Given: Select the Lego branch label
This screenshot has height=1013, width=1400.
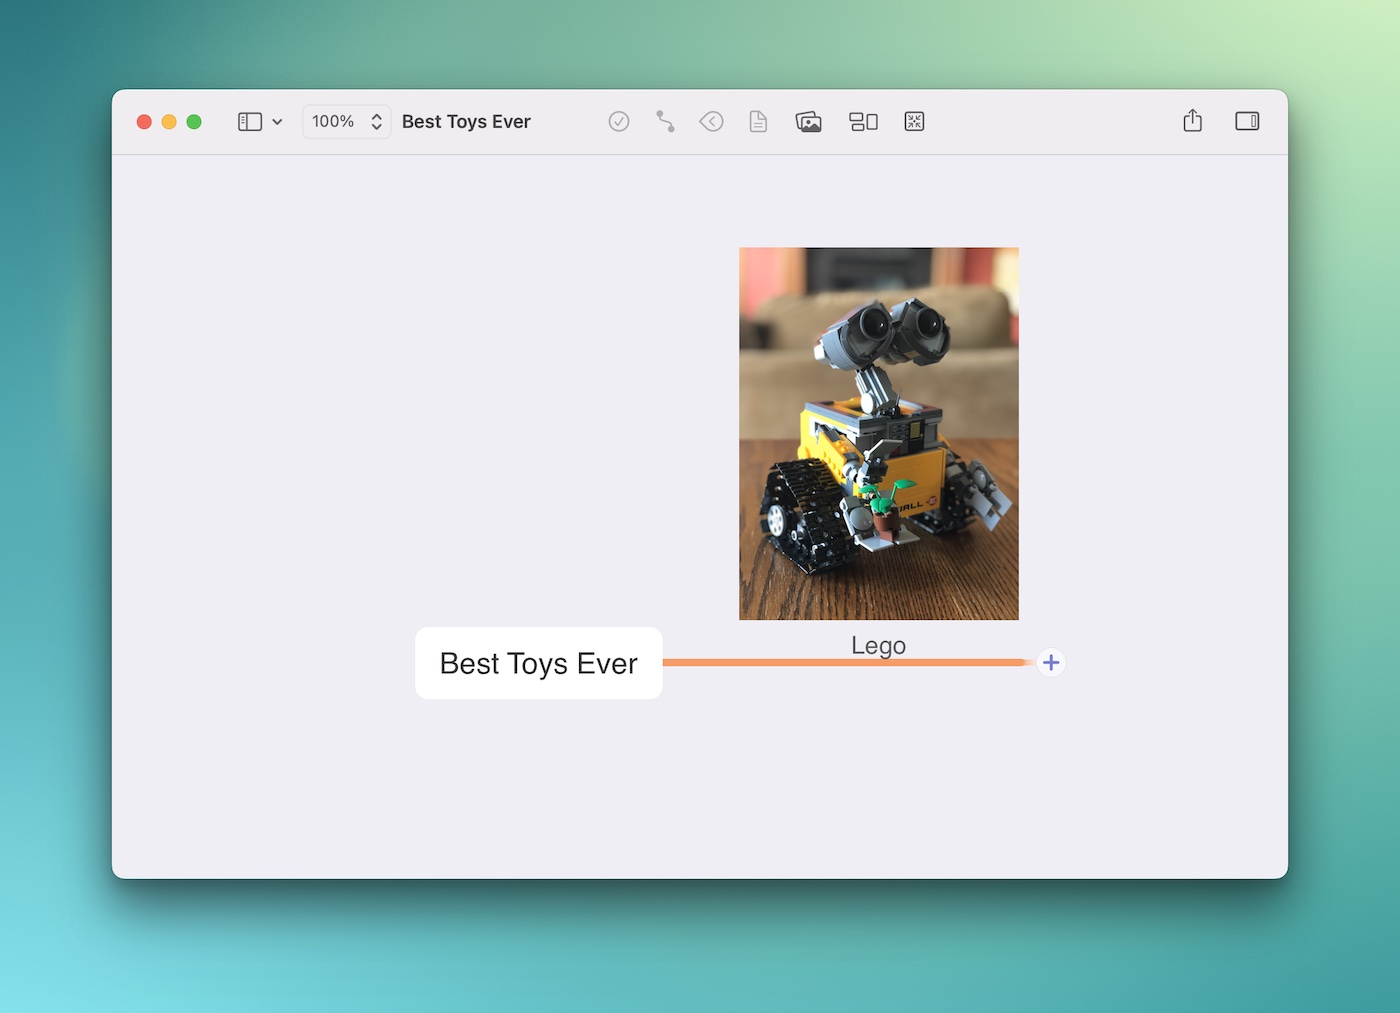Looking at the screenshot, I should [878, 645].
